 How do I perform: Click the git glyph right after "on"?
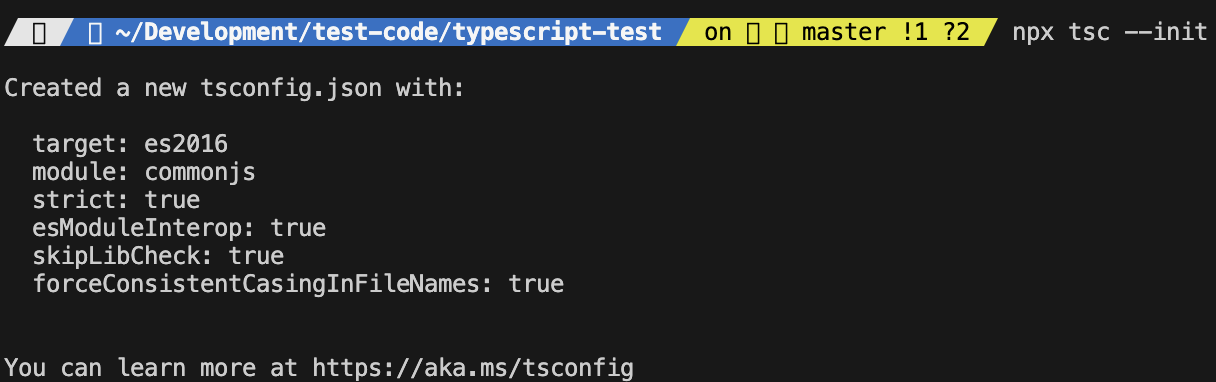tap(754, 33)
